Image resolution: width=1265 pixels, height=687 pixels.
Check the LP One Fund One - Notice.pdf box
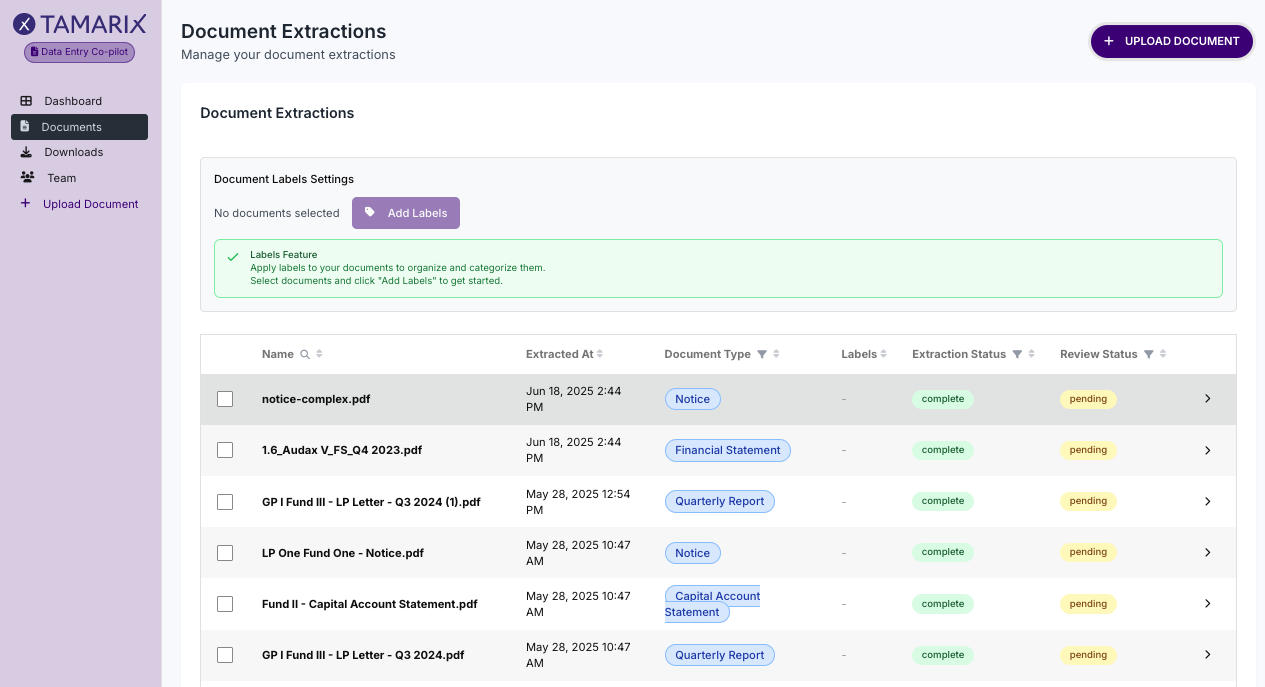225,553
